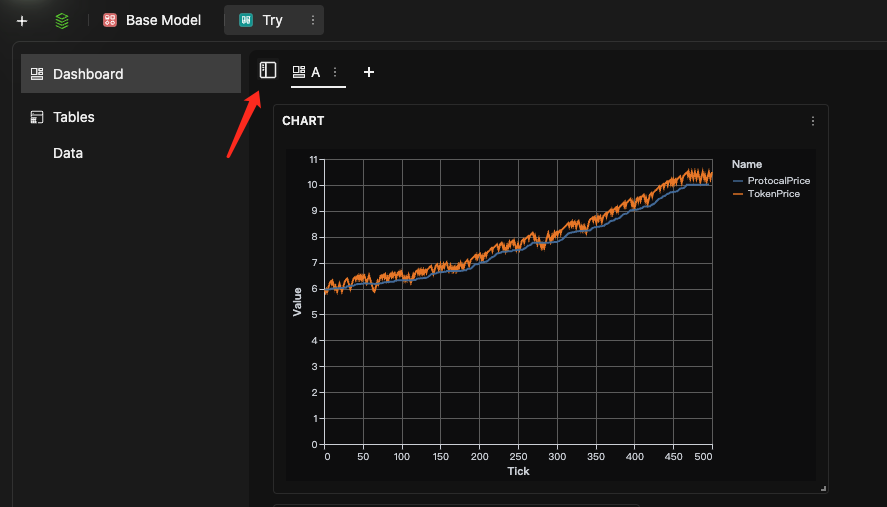Click the Tables icon in the sidebar

[x=37, y=117]
